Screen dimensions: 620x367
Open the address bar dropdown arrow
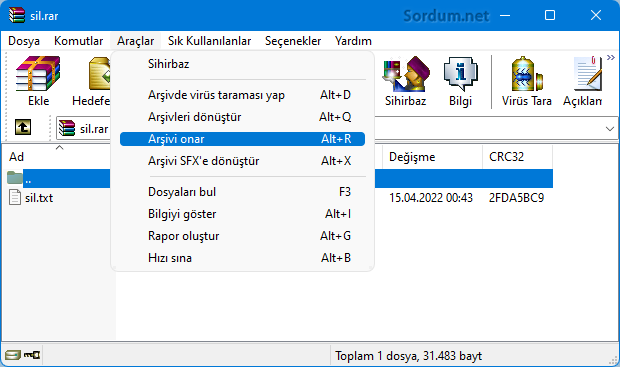pyautogui.click(x=610, y=129)
